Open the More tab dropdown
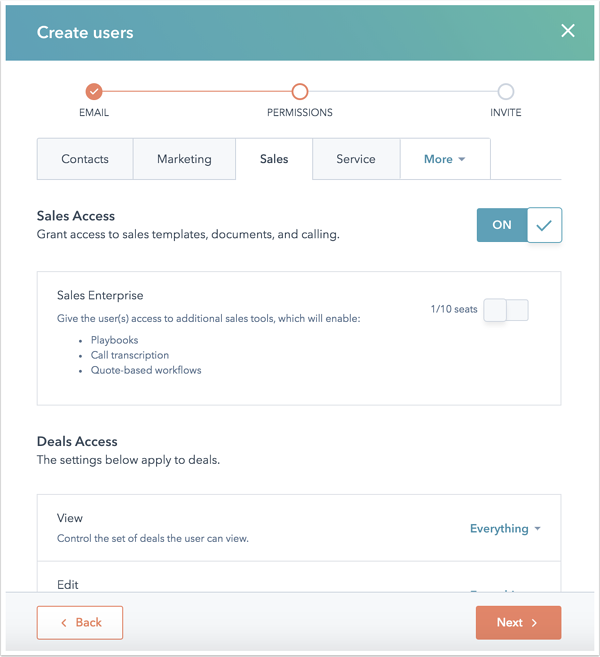600x657 pixels. tap(445, 159)
